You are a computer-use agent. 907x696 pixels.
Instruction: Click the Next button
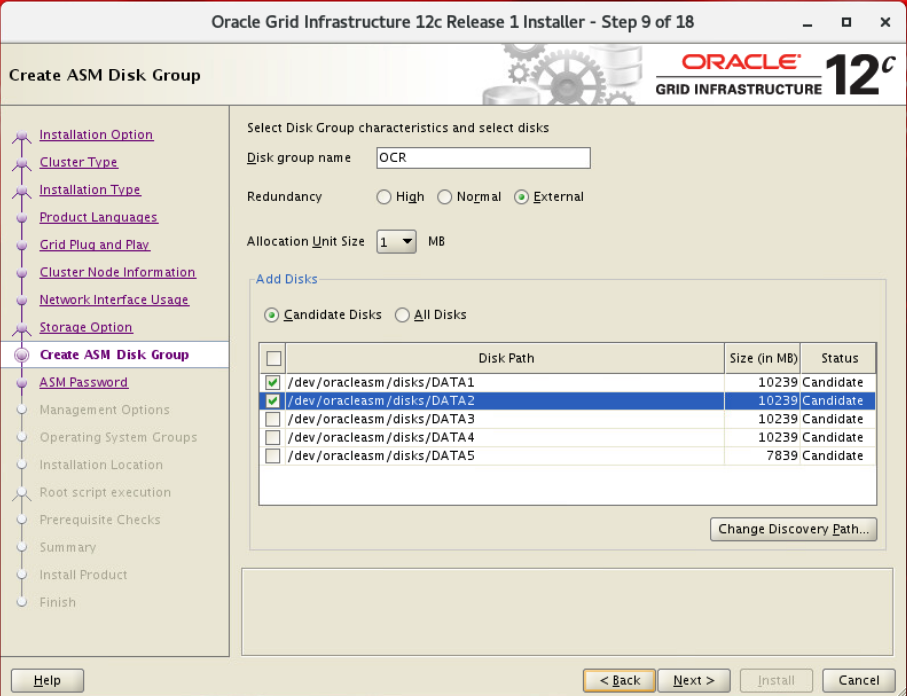click(693, 681)
